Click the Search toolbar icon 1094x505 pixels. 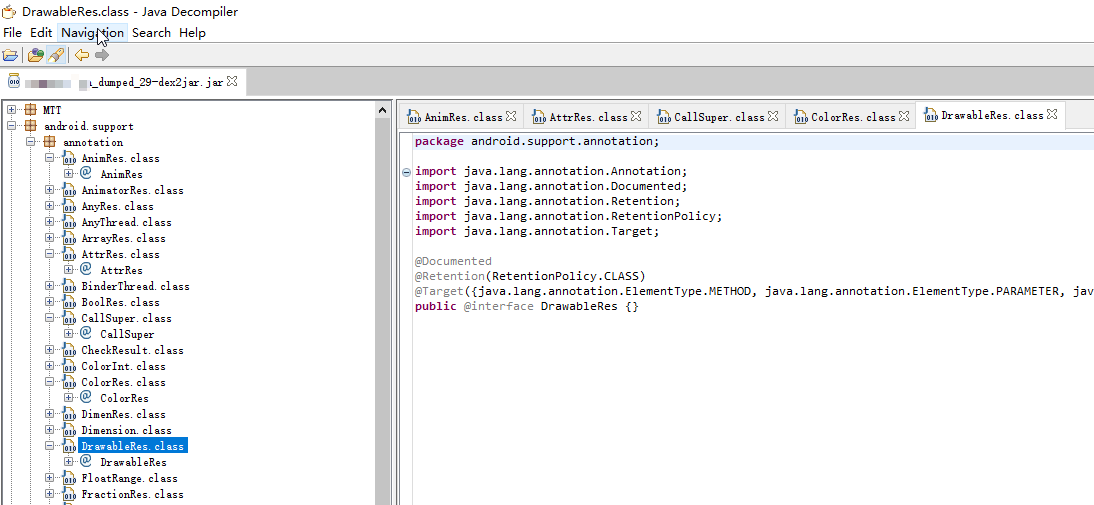tap(57, 55)
